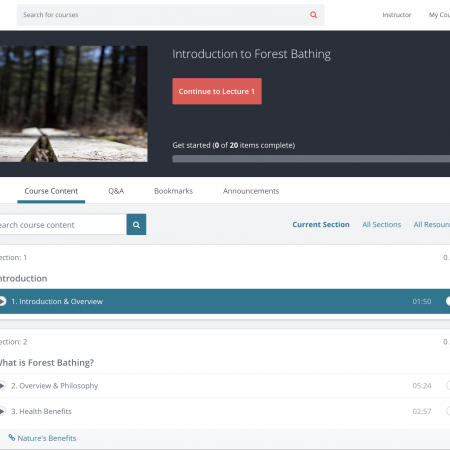The image size is (450, 450).
Task: Click the Search for courses field
Action: click(x=170, y=15)
